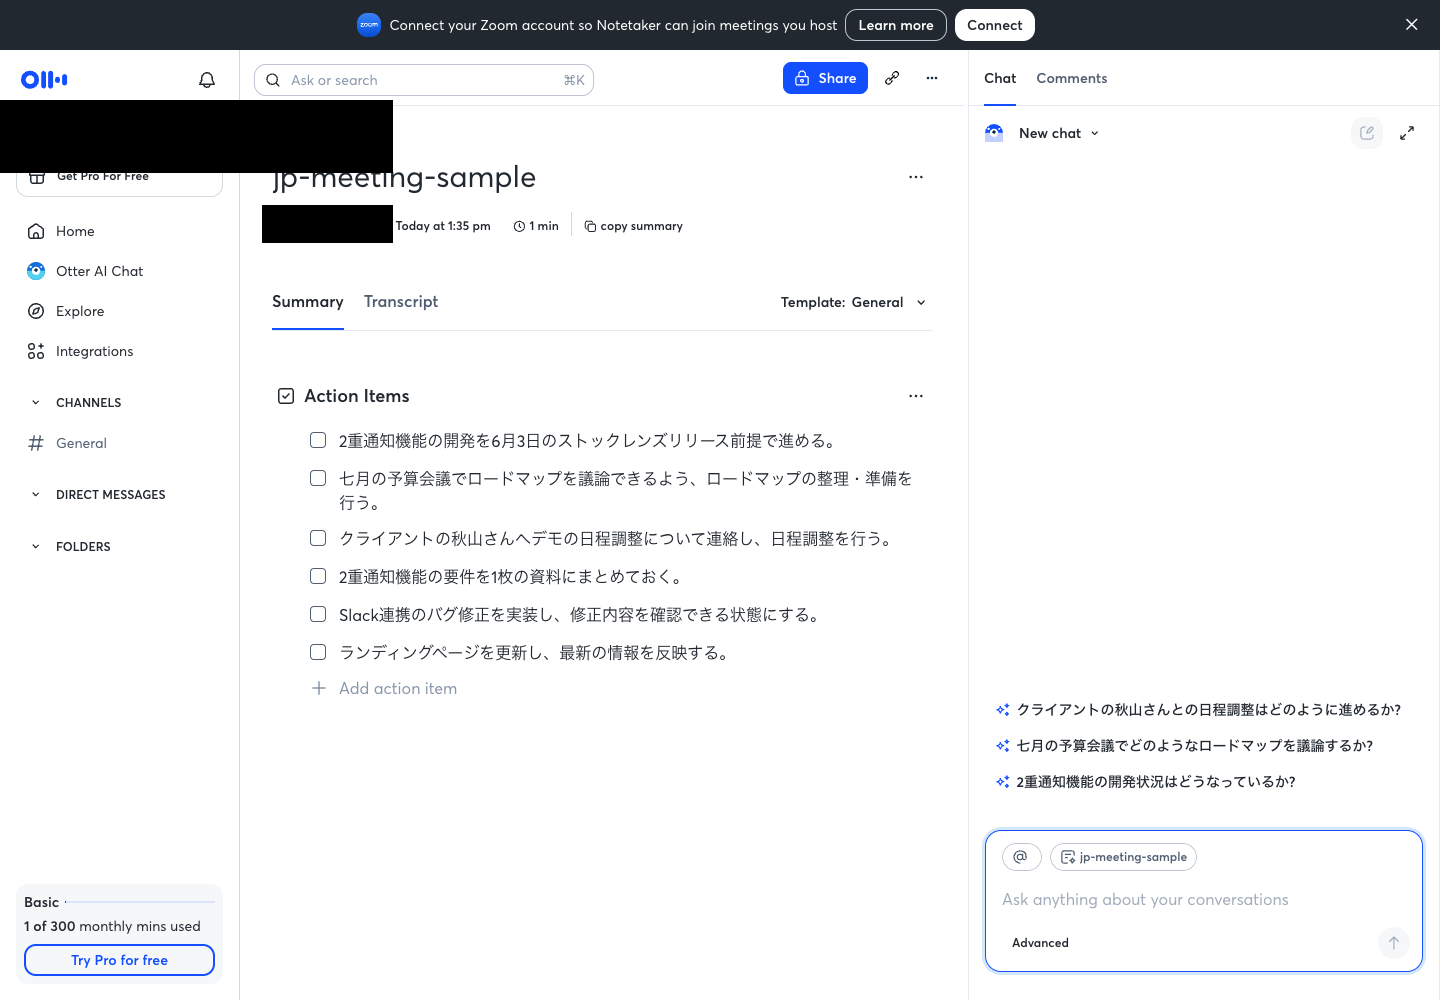Open the notifications bell
This screenshot has height=1000, width=1440.
[x=207, y=80]
